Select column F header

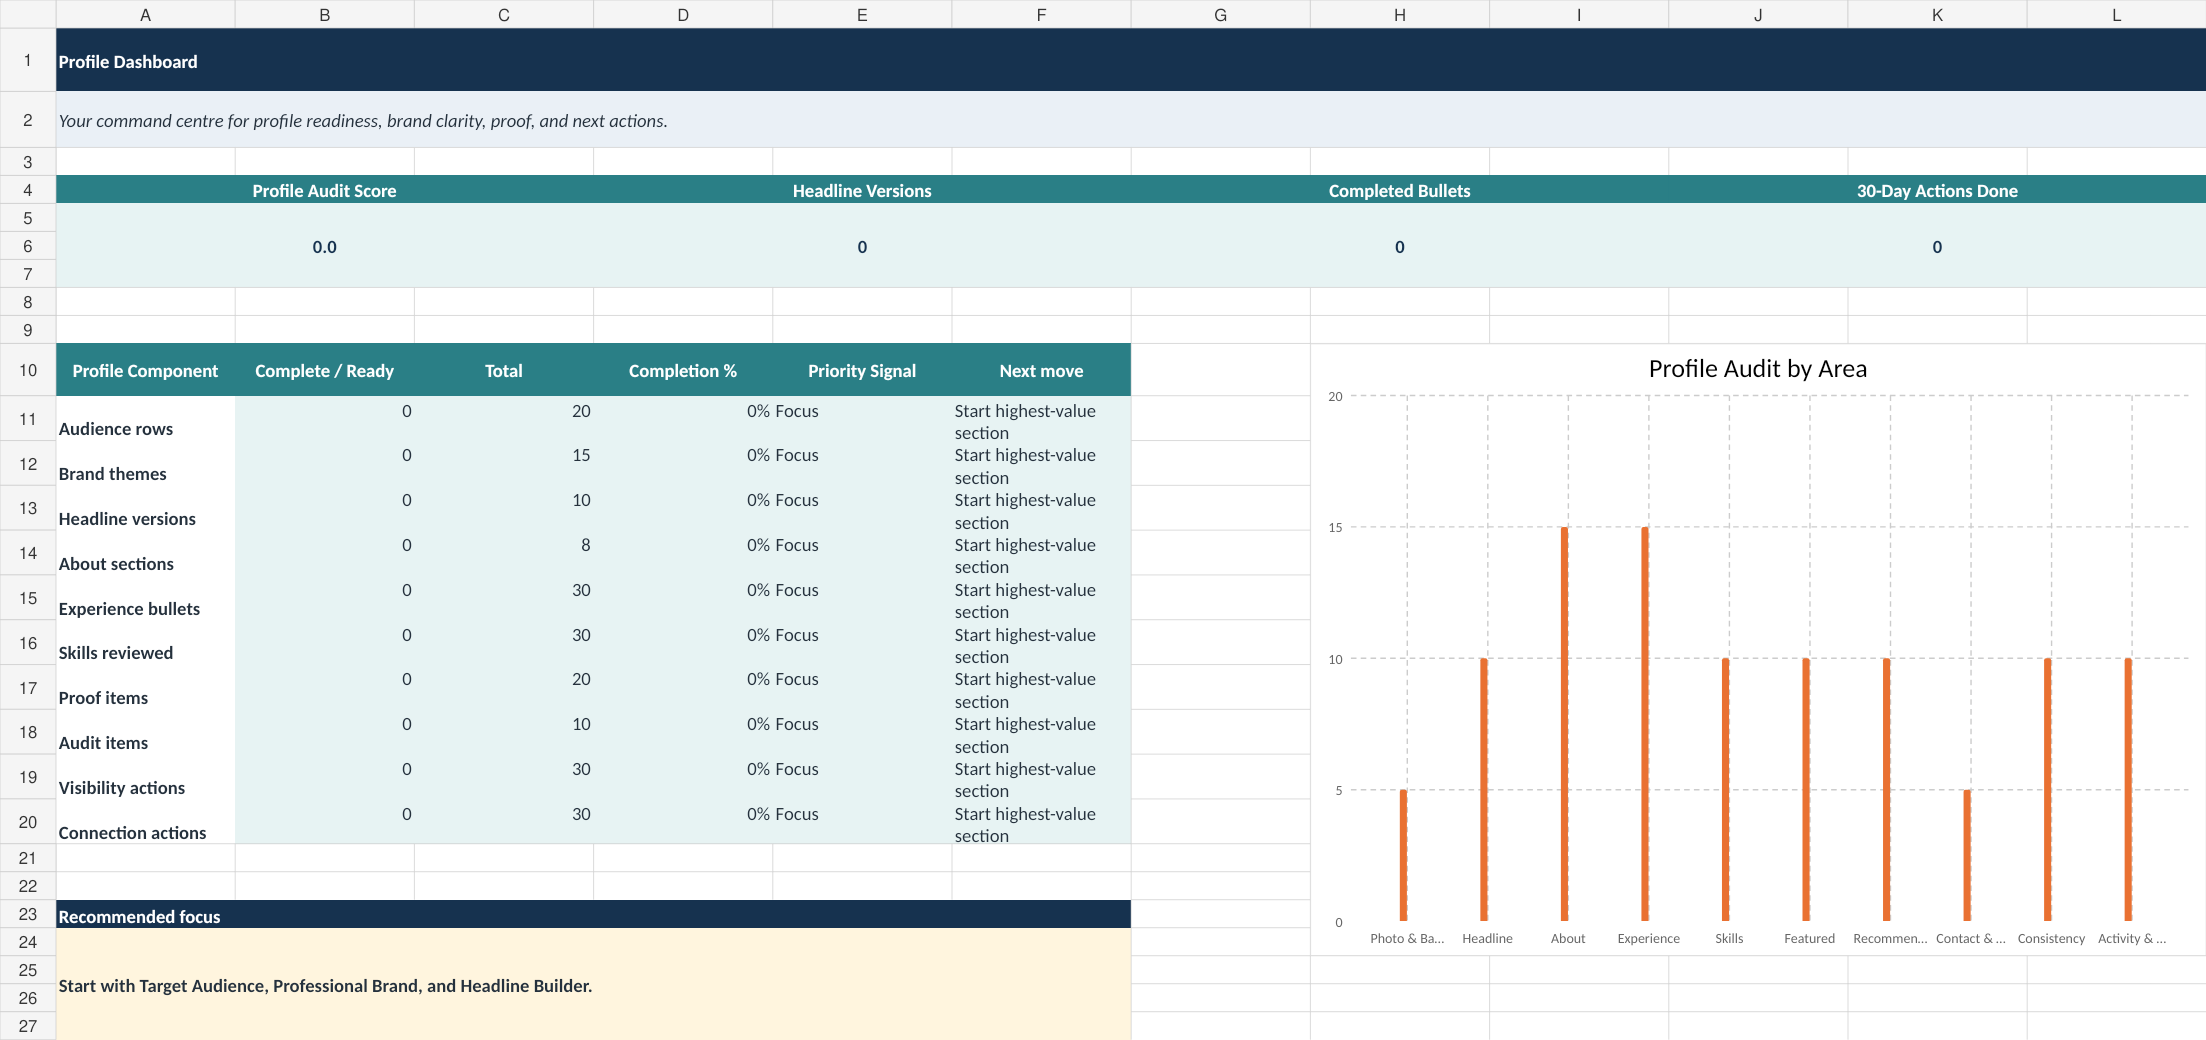[1041, 14]
